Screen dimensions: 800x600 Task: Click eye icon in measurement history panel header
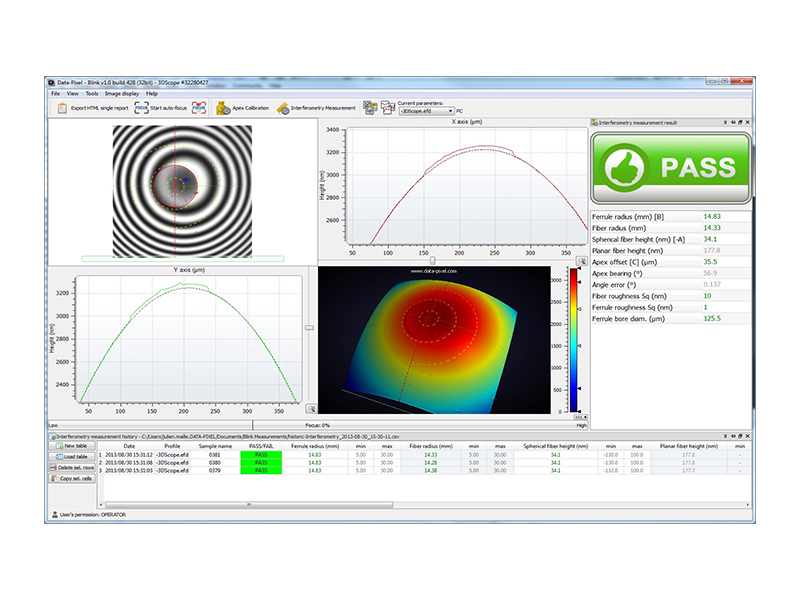pos(733,436)
